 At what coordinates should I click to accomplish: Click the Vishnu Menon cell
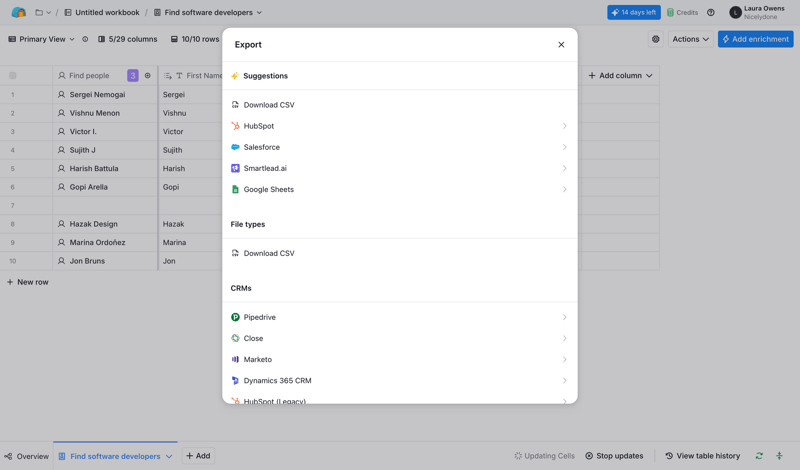105,113
